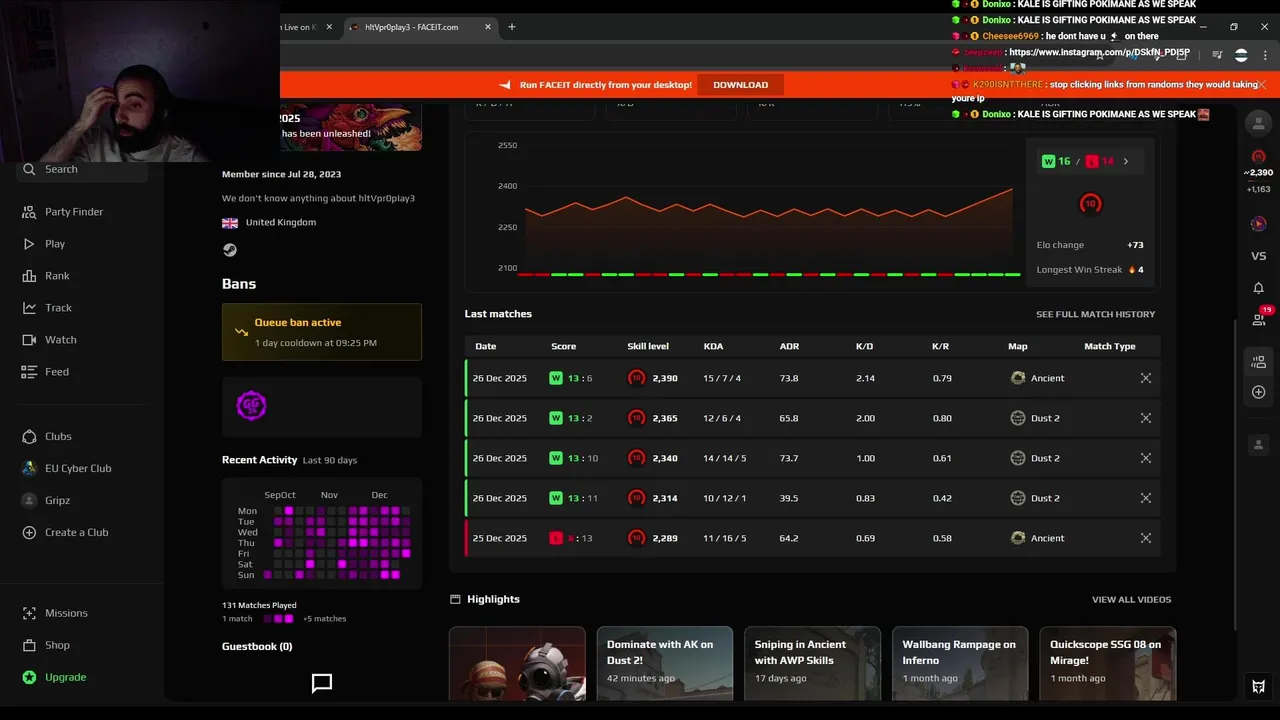Open Party Finder in sidebar

pos(62,212)
